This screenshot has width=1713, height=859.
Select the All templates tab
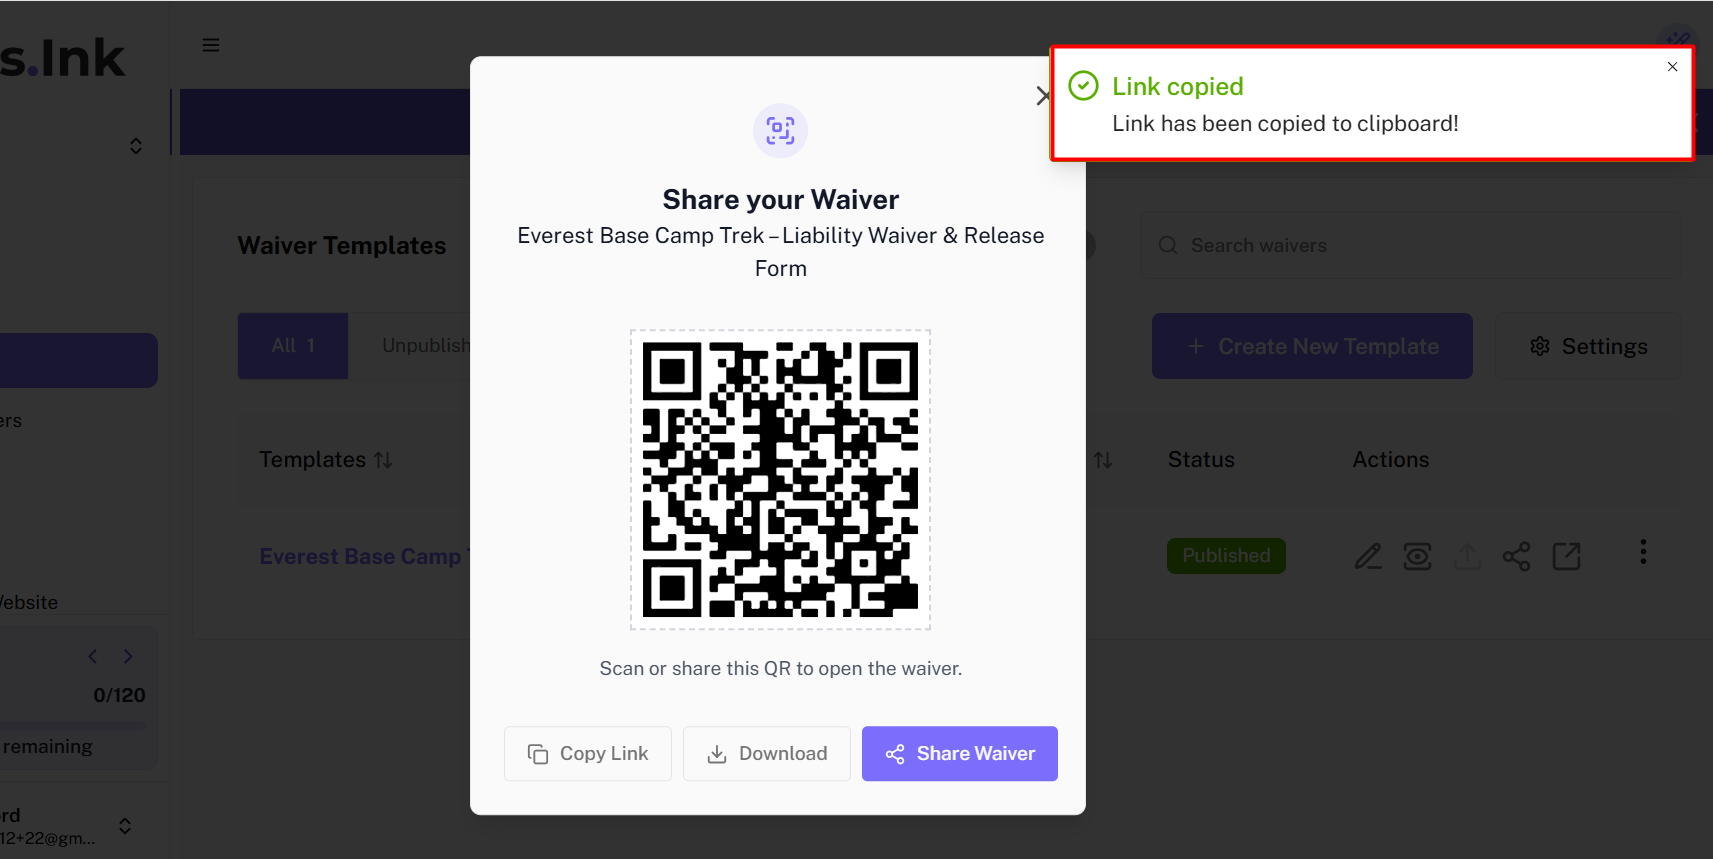coord(293,346)
